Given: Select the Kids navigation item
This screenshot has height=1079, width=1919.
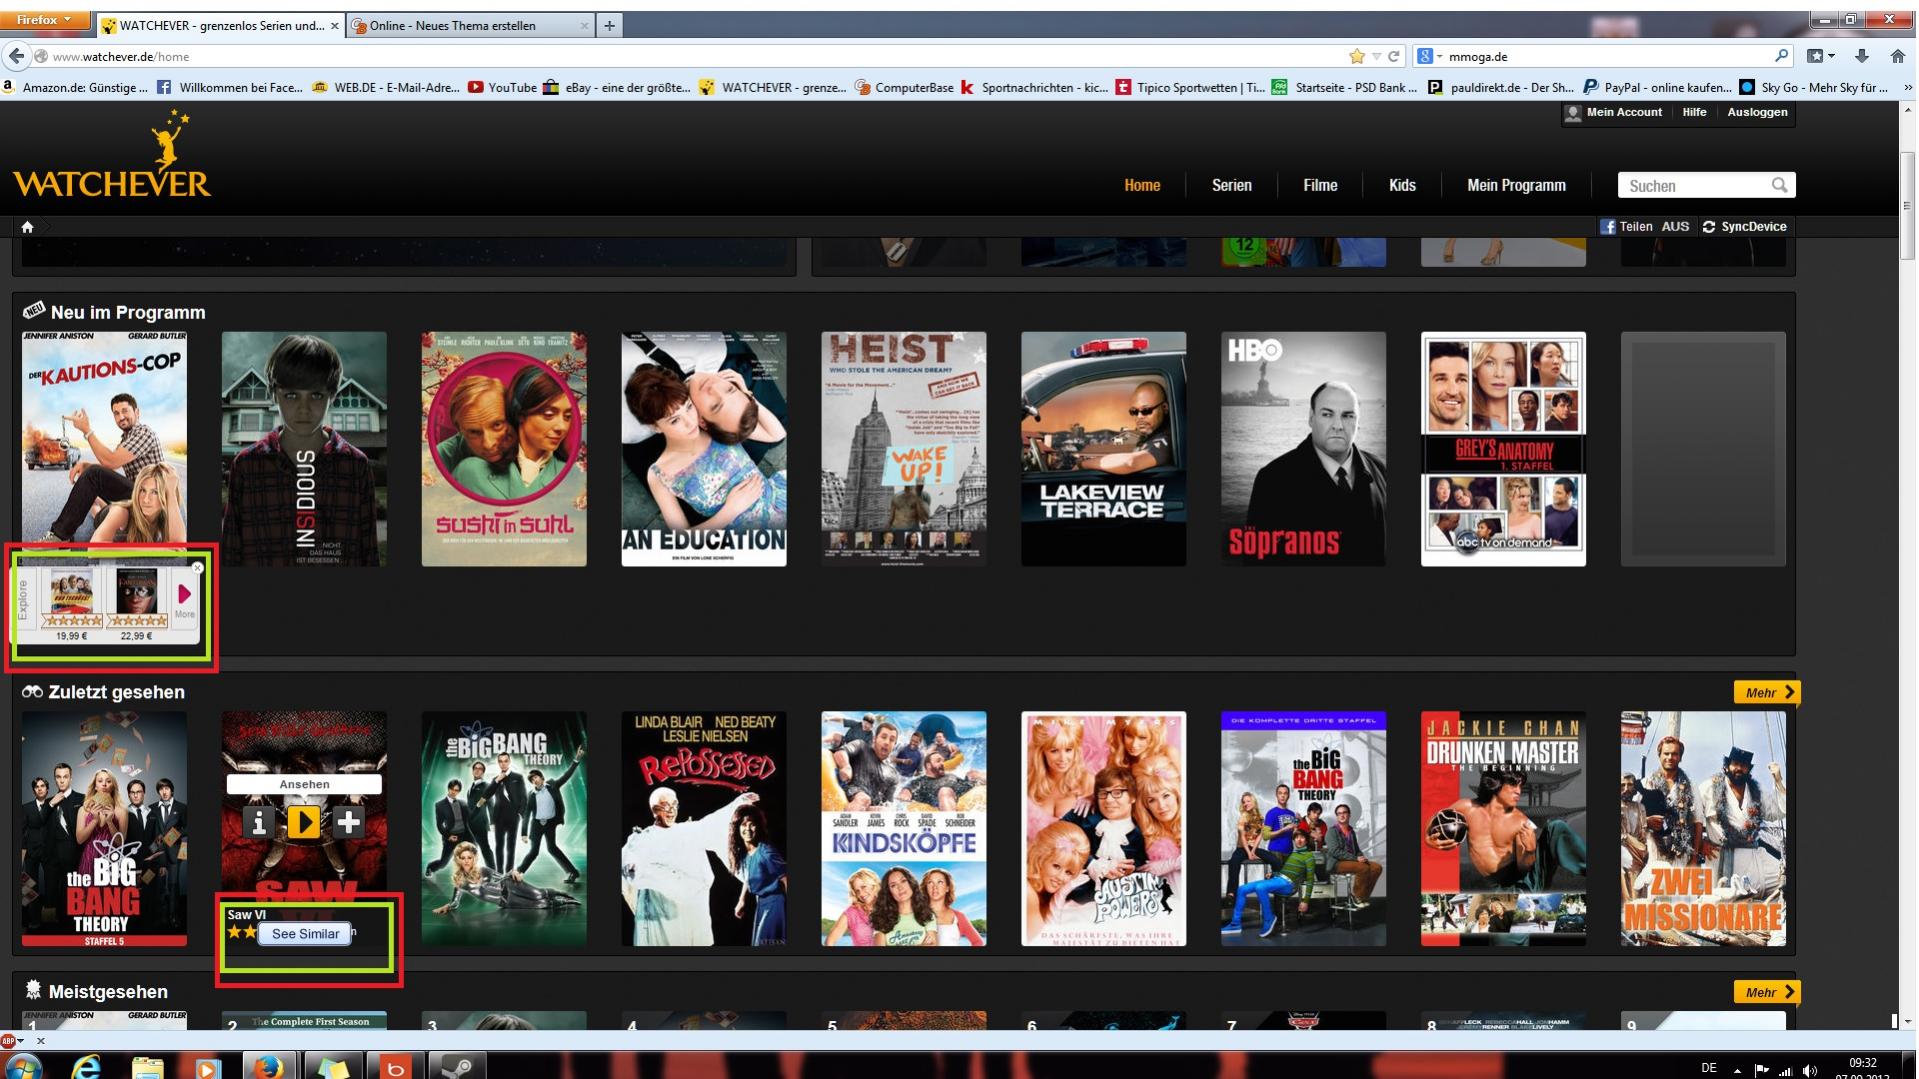Looking at the screenshot, I should tap(1402, 185).
